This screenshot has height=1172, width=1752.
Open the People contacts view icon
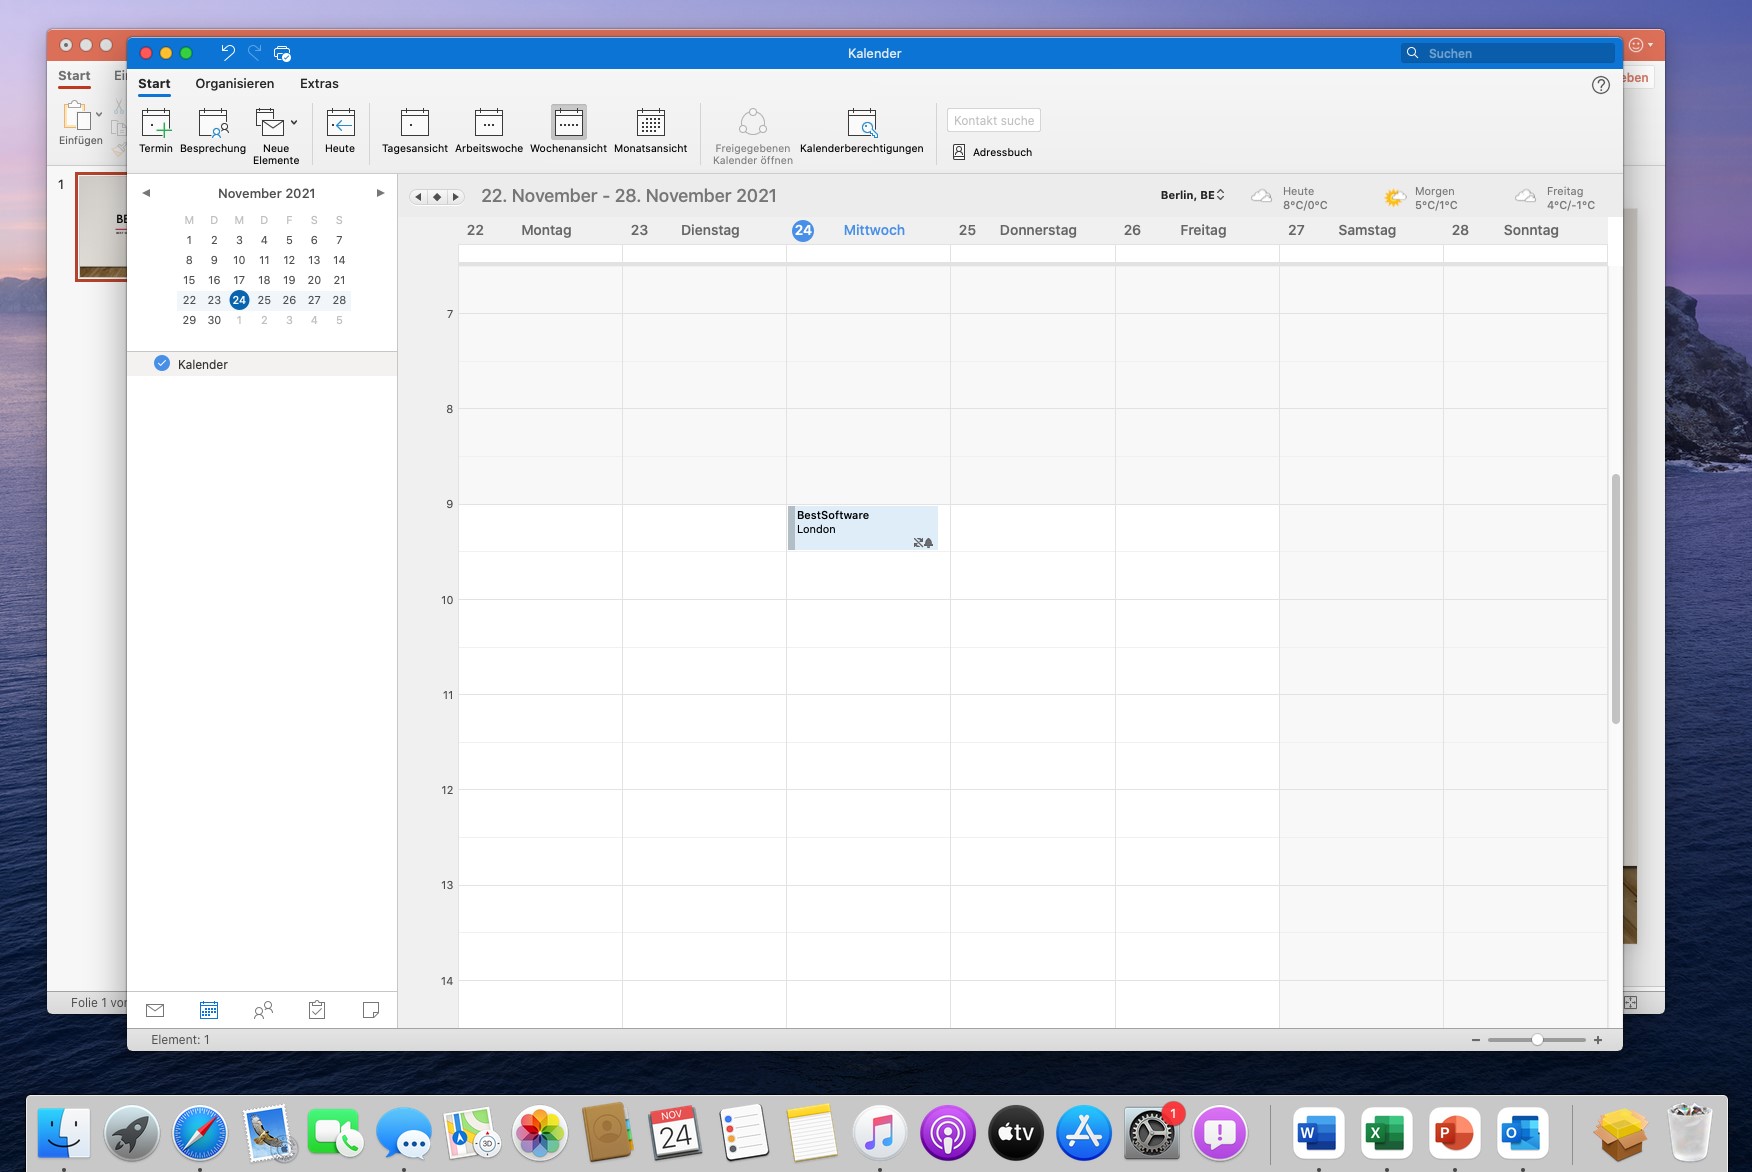[263, 1010]
